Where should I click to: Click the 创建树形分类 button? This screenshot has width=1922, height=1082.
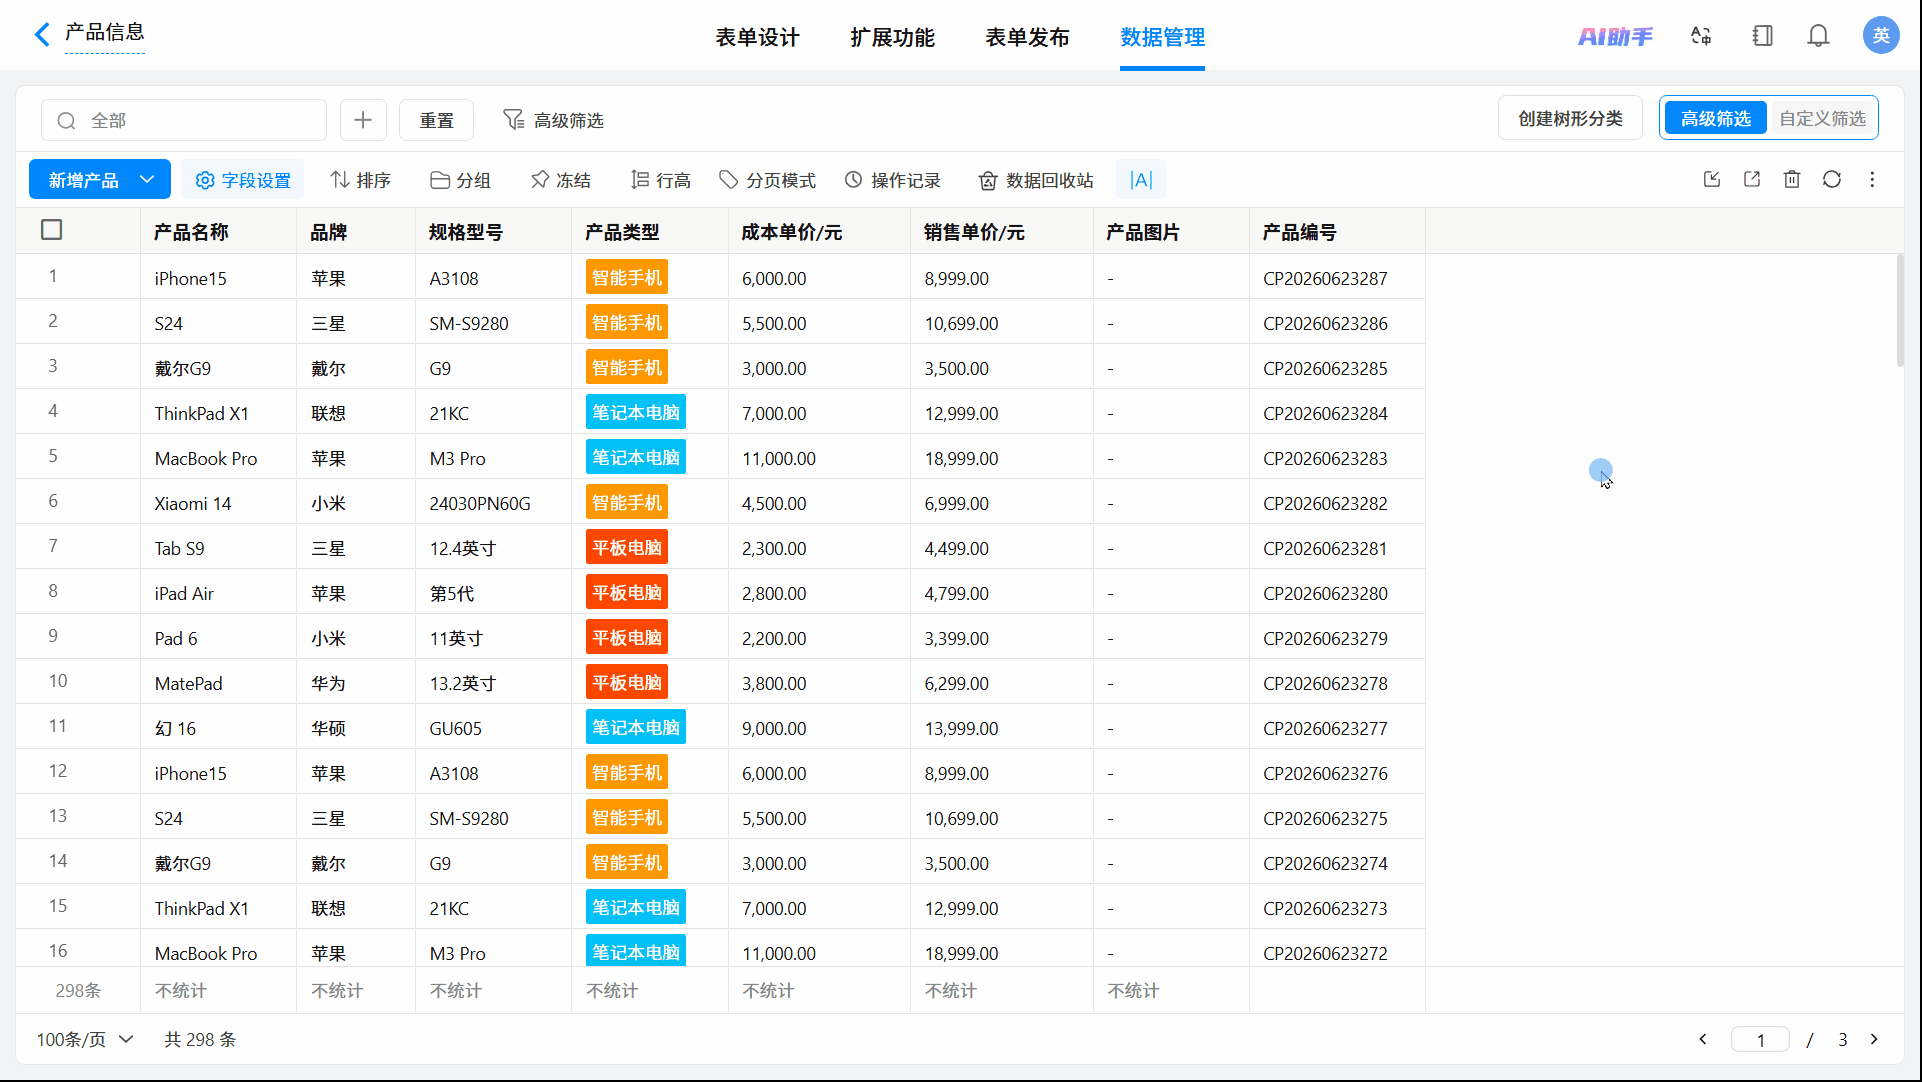pyautogui.click(x=1570, y=118)
